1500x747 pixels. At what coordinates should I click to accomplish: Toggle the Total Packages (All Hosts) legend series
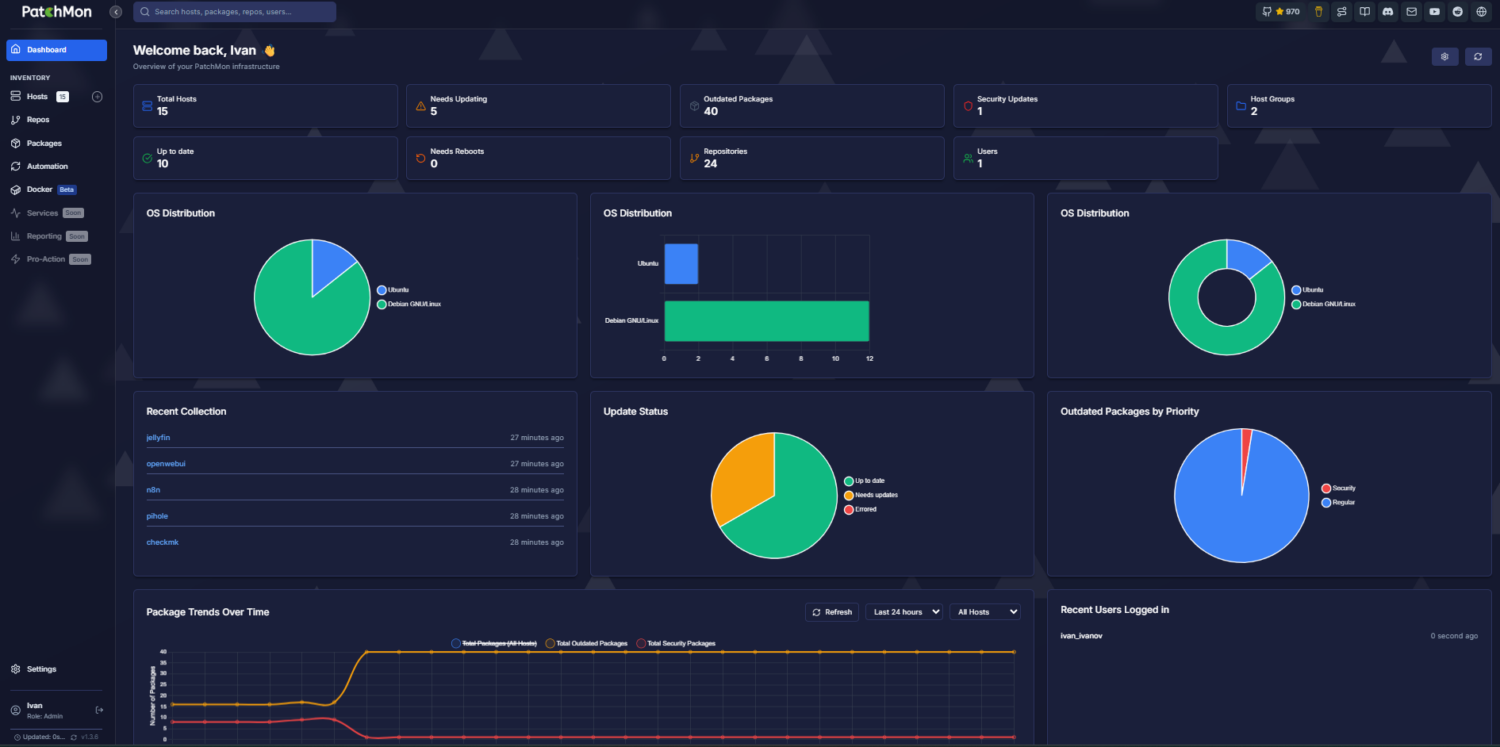tap(496, 643)
